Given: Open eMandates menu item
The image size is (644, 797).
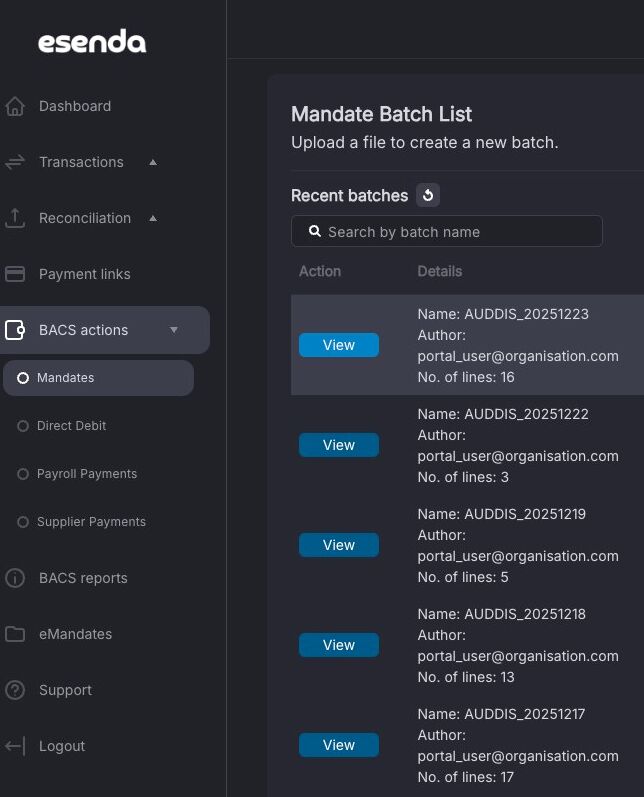Looking at the screenshot, I should pos(76,634).
